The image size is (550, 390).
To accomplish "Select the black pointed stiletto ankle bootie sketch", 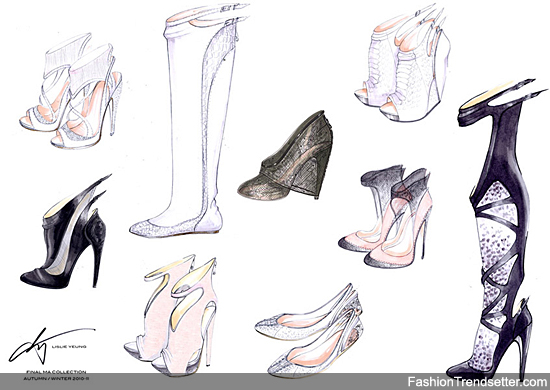I will (66, 232).
